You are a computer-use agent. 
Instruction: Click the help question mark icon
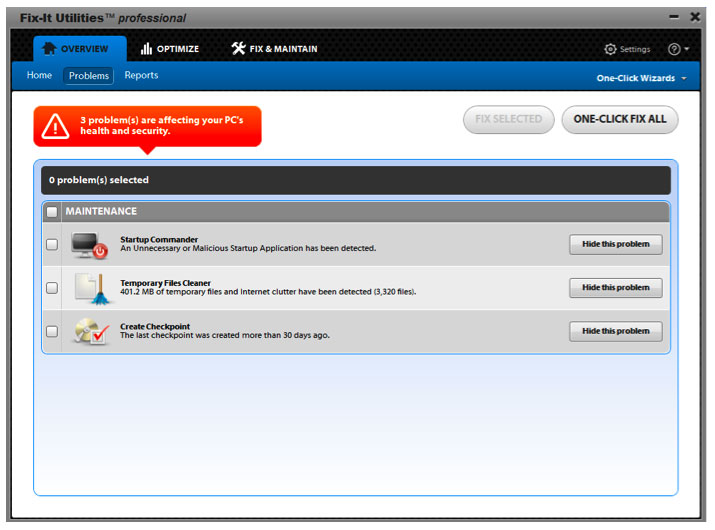(674, 49)
